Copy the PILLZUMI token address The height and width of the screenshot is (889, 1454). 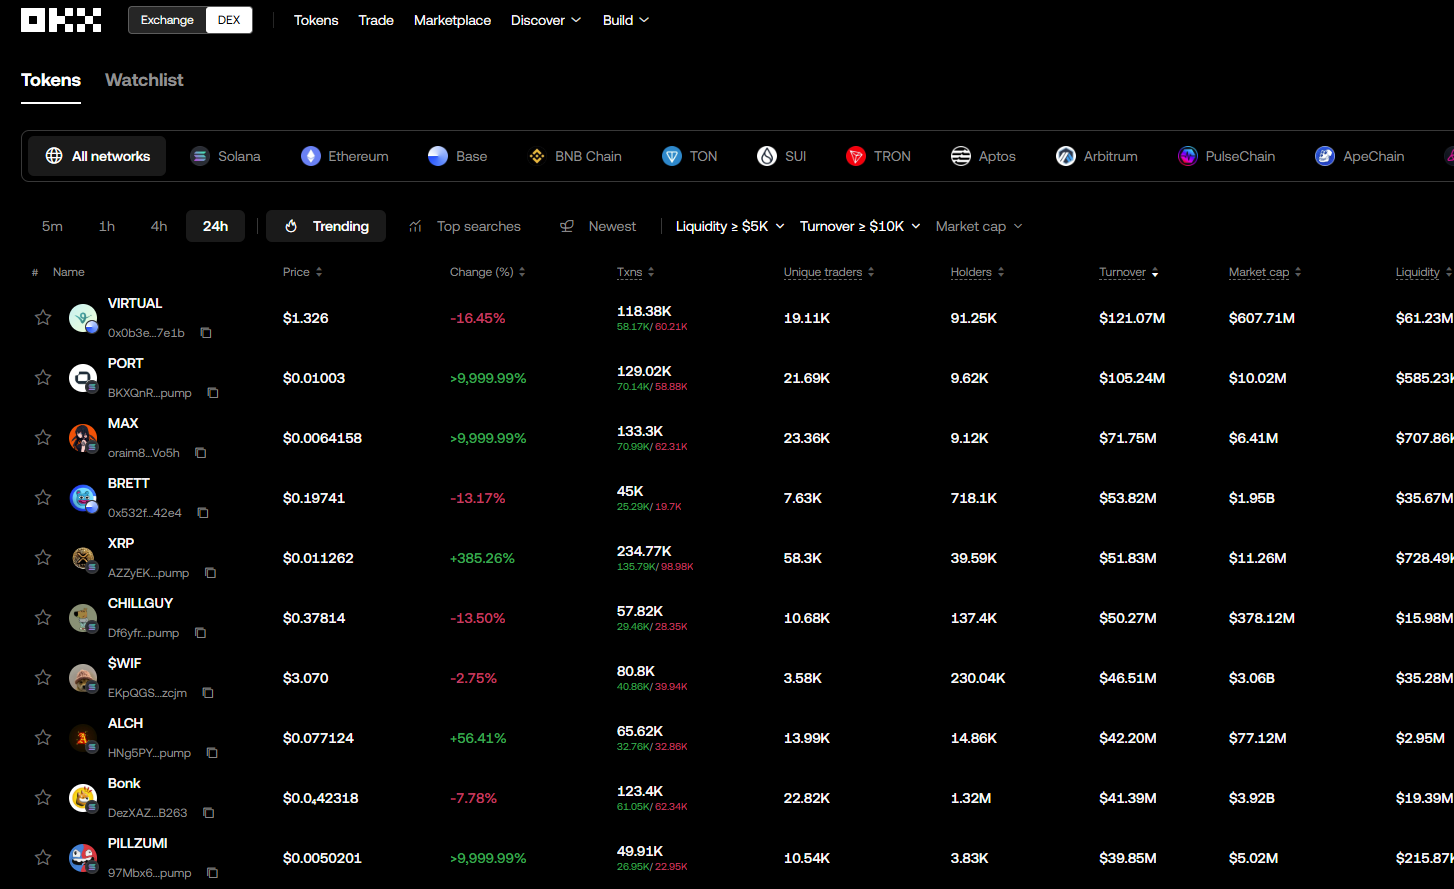click(212, 873)
